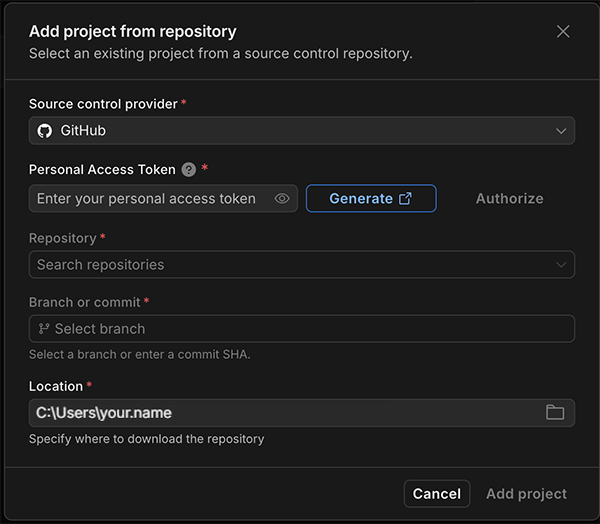Click the branch icon in the branch field
The image size is (600, 524).
point(44,329)
